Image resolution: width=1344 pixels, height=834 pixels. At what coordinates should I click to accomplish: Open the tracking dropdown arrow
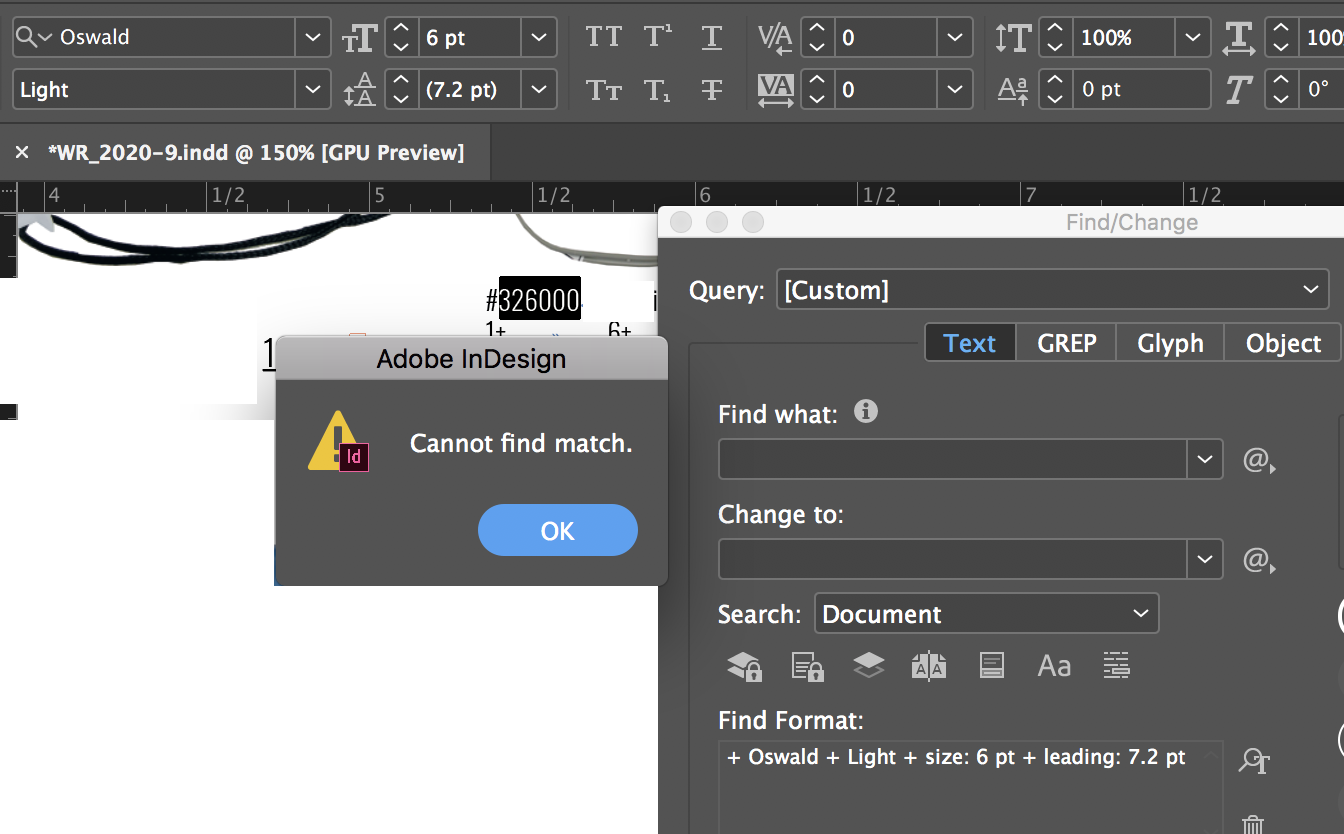pos(955,90)
